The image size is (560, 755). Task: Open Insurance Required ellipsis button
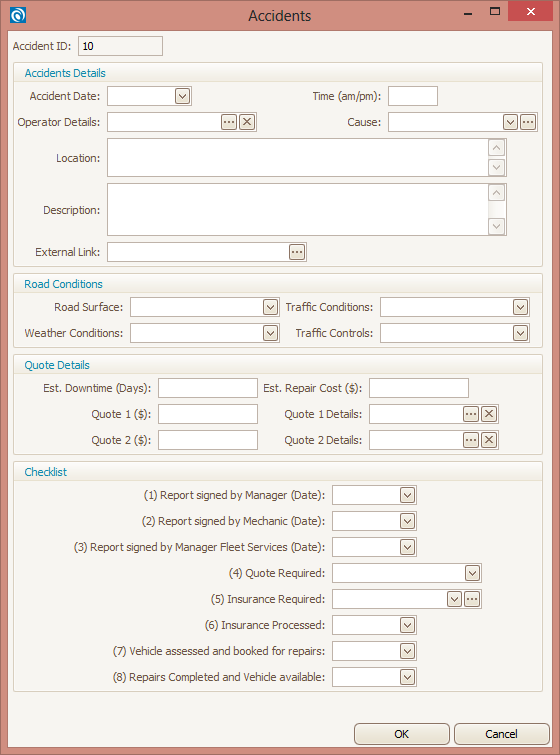(472, 599)
